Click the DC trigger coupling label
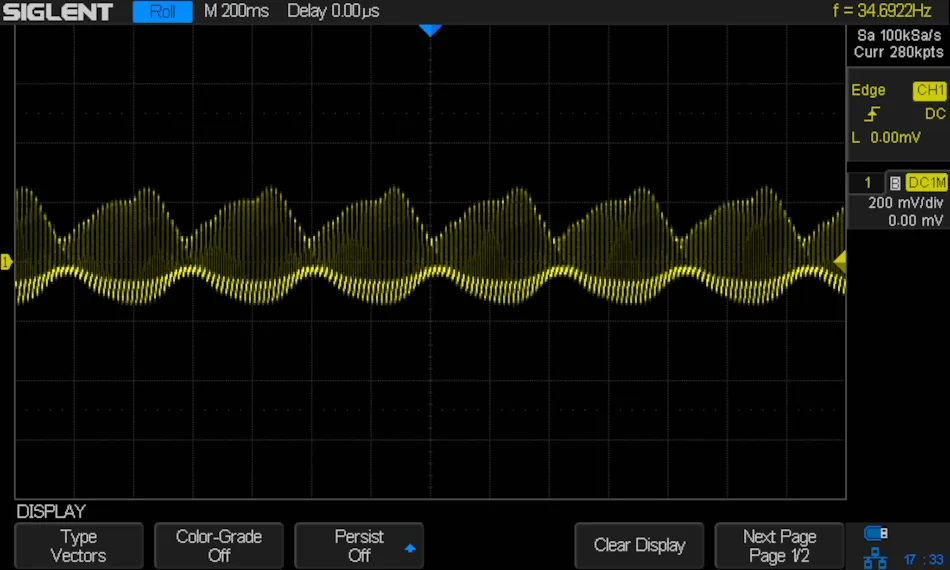950x570 pixels. coord(935,114)
